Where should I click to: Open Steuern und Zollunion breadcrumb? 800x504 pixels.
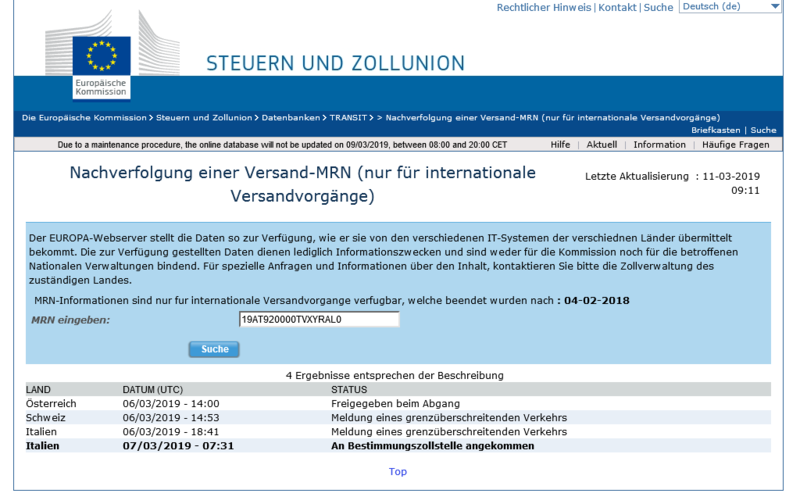point(204,118)
